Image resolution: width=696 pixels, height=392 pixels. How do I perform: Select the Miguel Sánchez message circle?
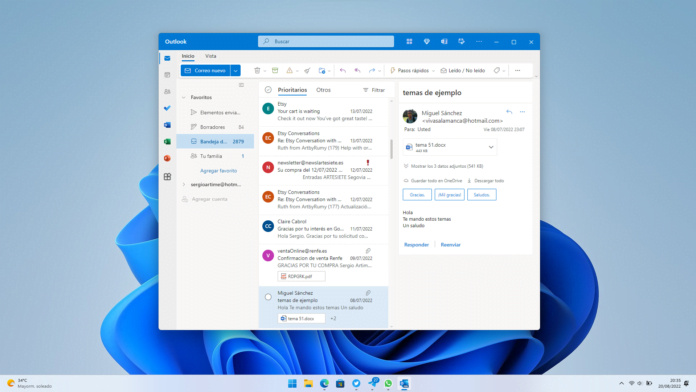coord(268,297)
